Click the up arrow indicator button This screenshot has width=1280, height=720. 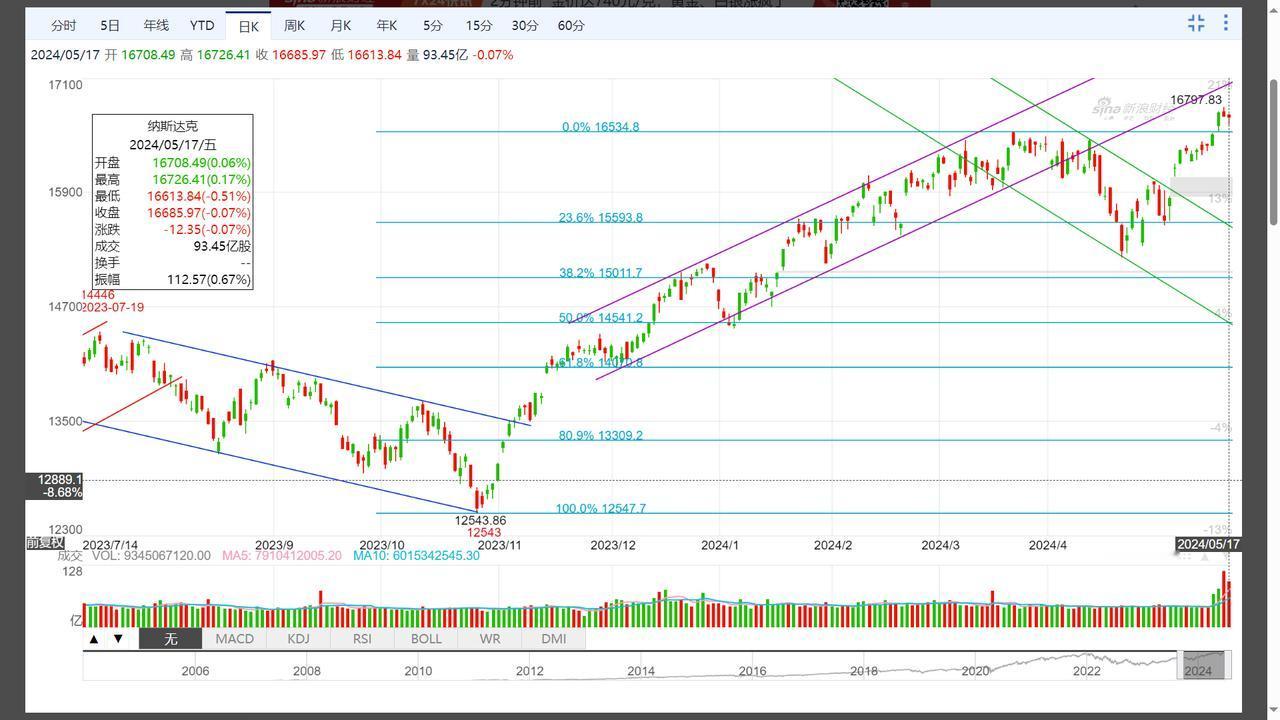pyautogui.click(x=94, y=638)
